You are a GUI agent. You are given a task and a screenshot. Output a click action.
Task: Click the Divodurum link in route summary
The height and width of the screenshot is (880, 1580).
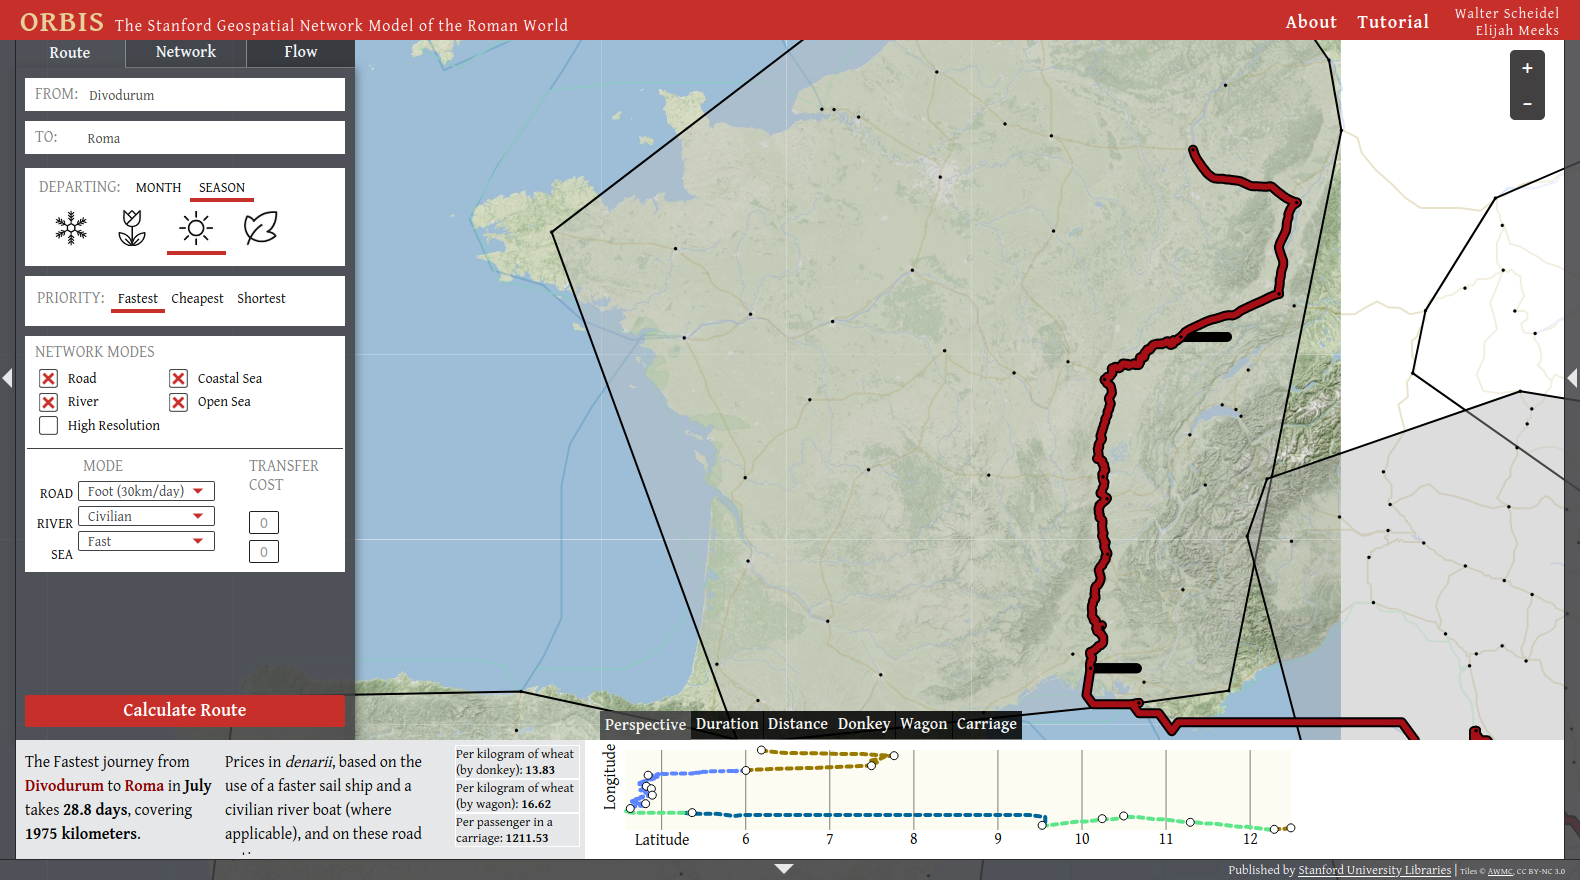point(64,786)
